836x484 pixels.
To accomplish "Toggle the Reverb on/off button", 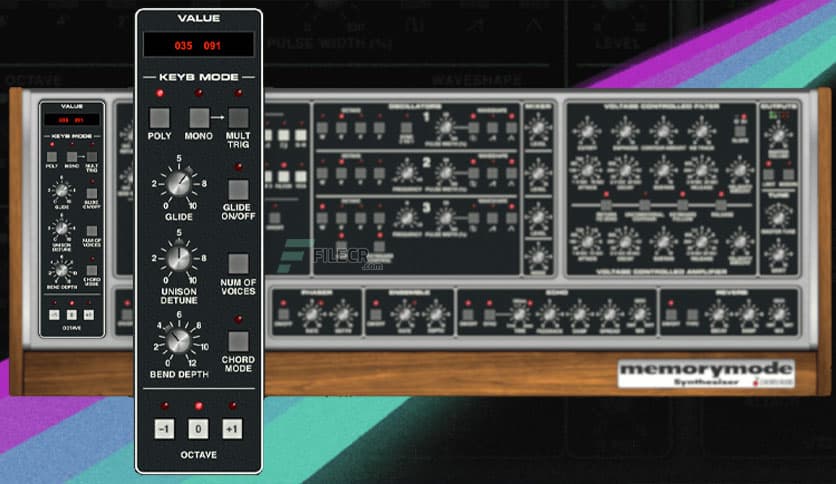I will [x=671, y=314].
